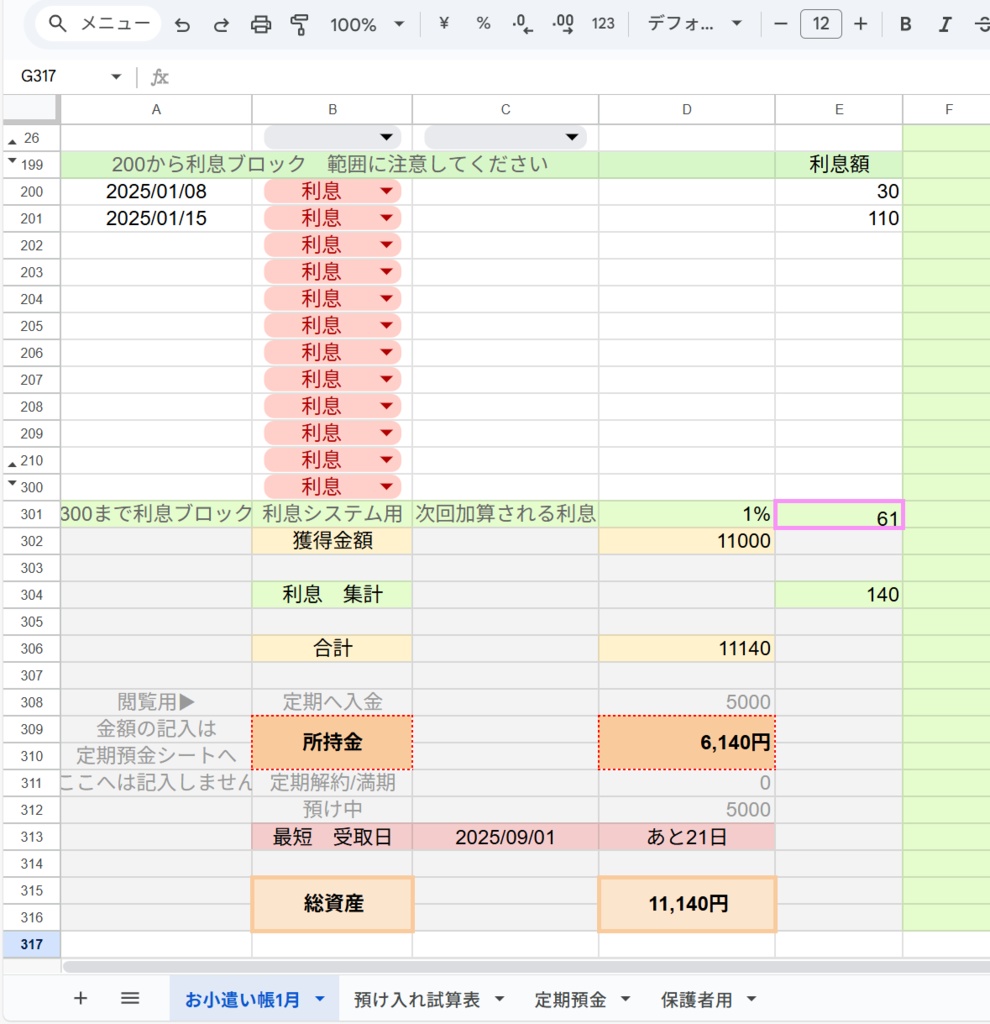Viewport: 990px width, 1024px height.
Task: Open the zoom level dropdown
Action: (x=368, y=24)
